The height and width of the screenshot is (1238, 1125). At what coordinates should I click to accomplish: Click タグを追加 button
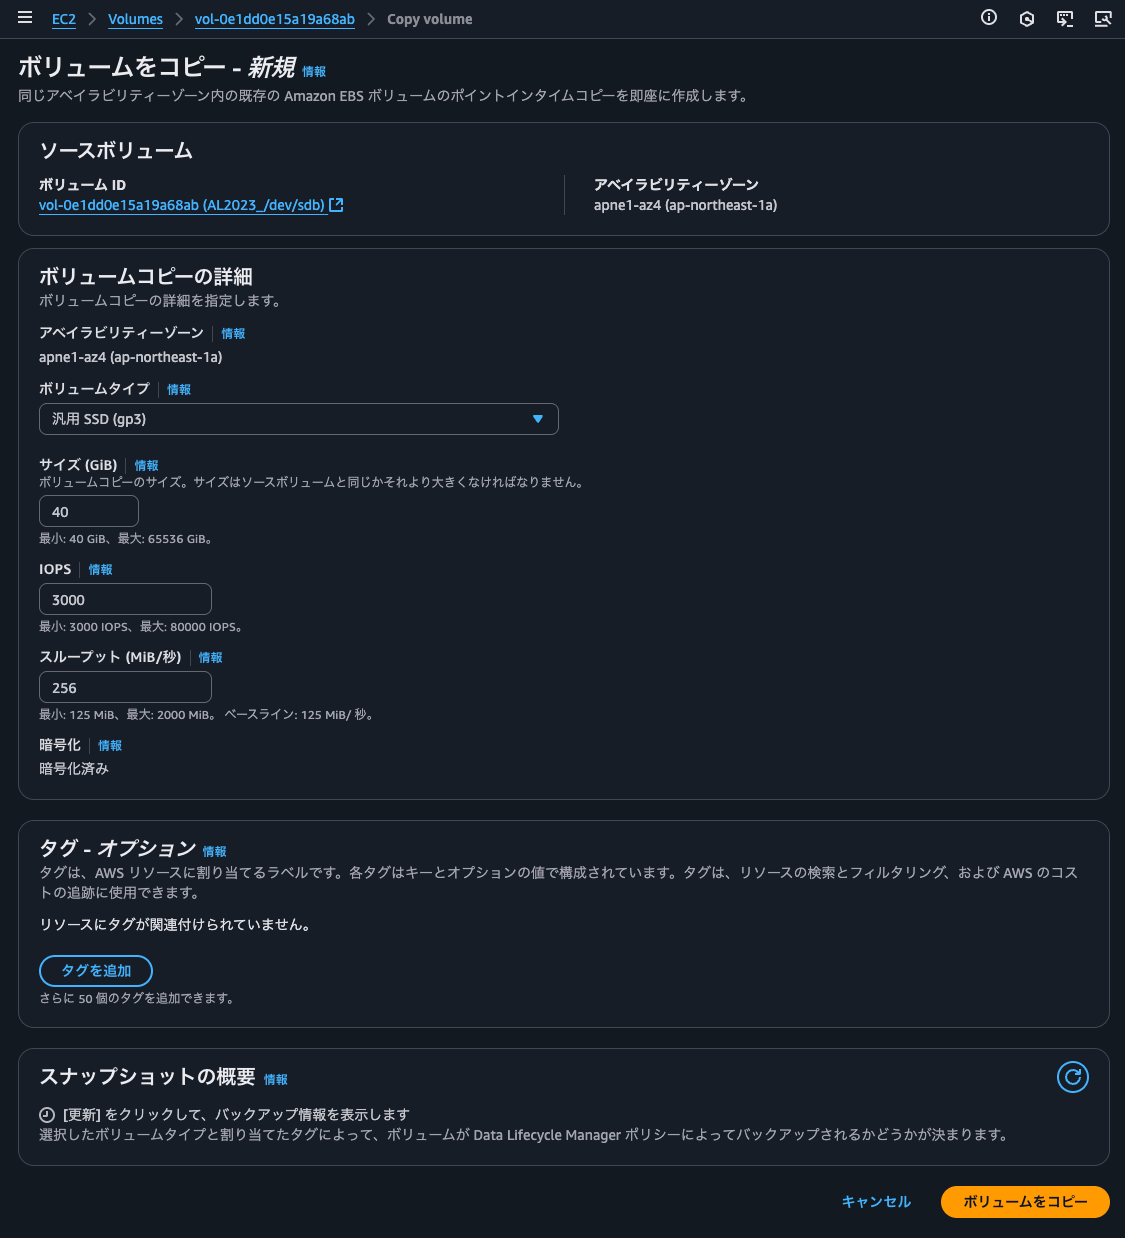96,971
